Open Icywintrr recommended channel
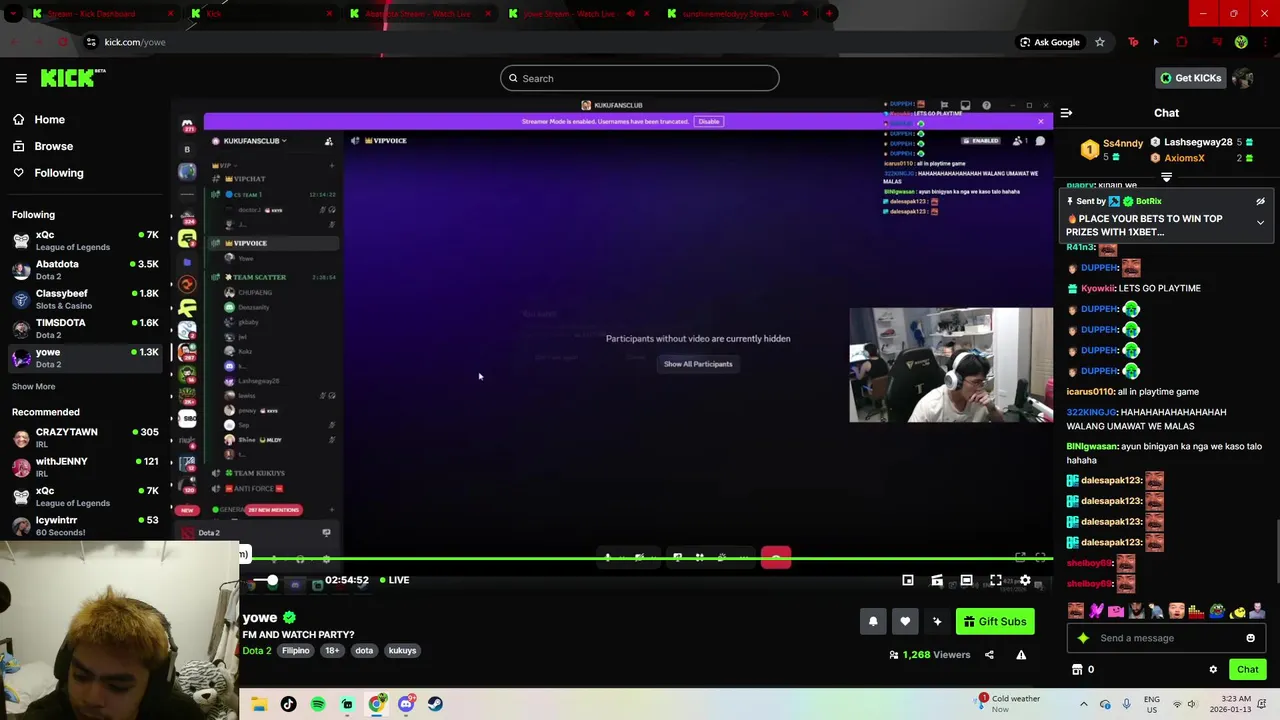Image resolution: width=1280 pixels, height=720 pixels. [x=85, y=526]
